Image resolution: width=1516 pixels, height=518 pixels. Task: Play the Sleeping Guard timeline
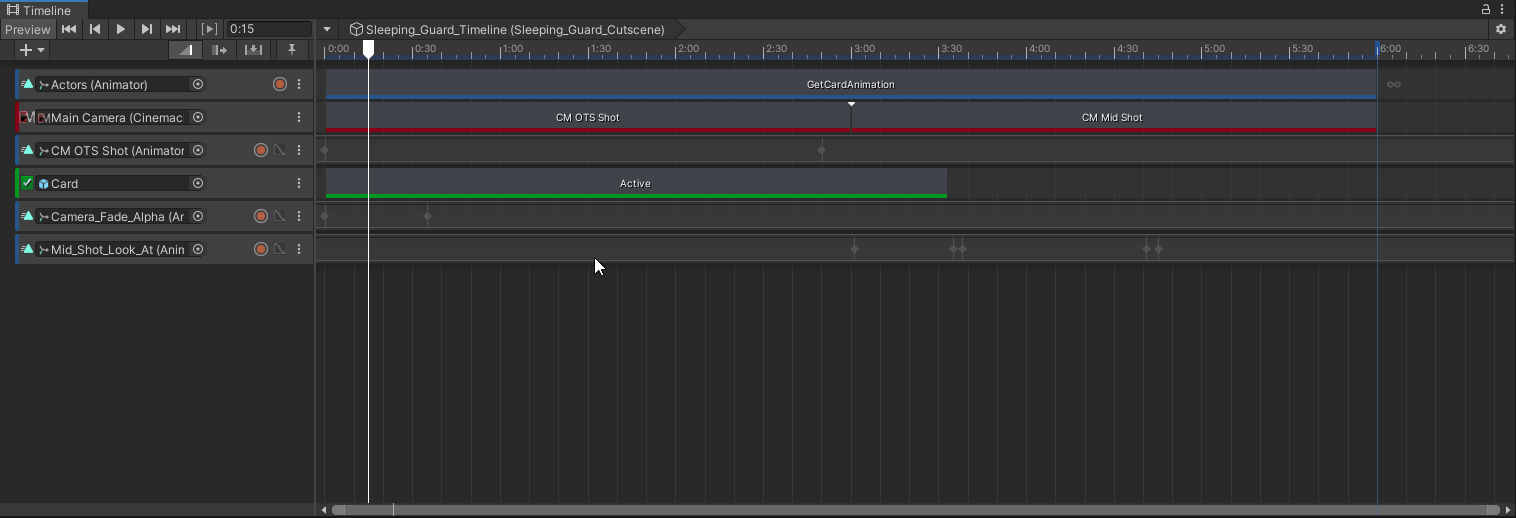pyautogui.click(x=121, y=29)
